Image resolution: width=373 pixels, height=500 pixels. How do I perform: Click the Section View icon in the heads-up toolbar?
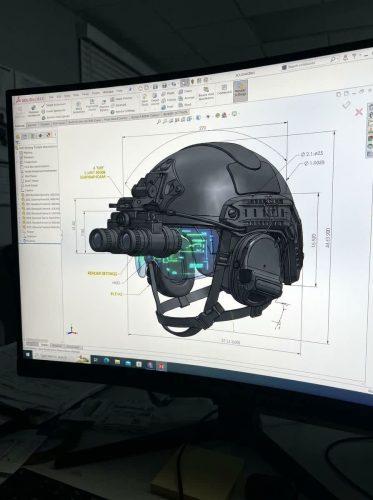tap(177, 120)
